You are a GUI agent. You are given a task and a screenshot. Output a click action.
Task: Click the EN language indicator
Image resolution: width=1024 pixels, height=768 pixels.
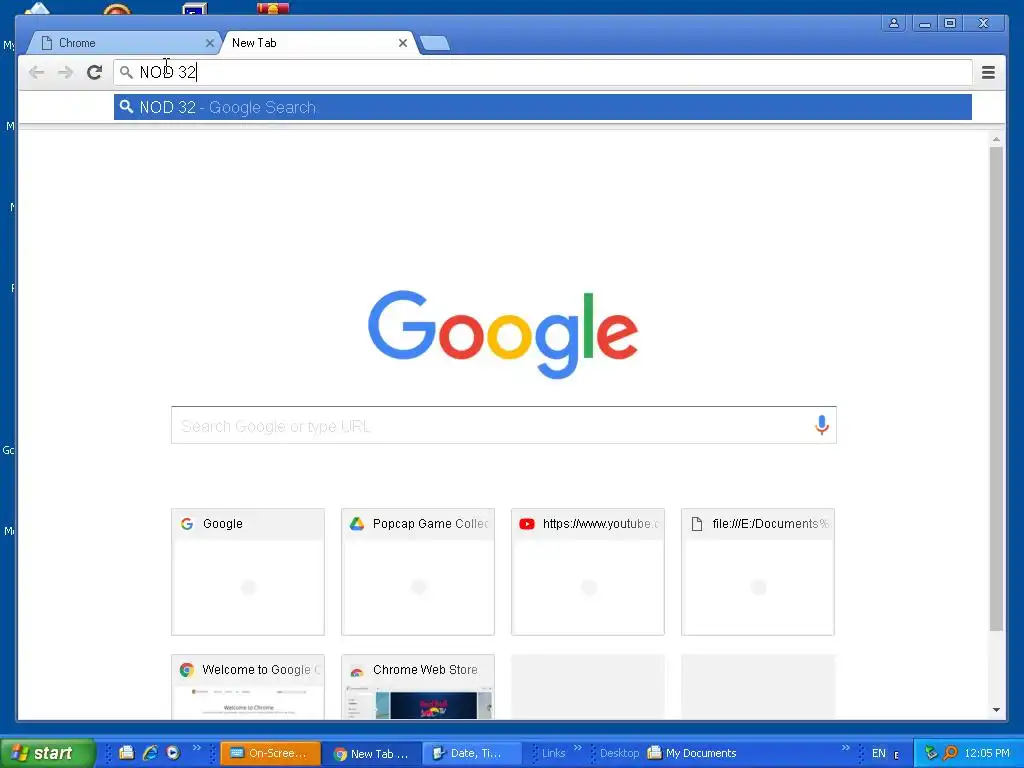click(x=879, y=753)
